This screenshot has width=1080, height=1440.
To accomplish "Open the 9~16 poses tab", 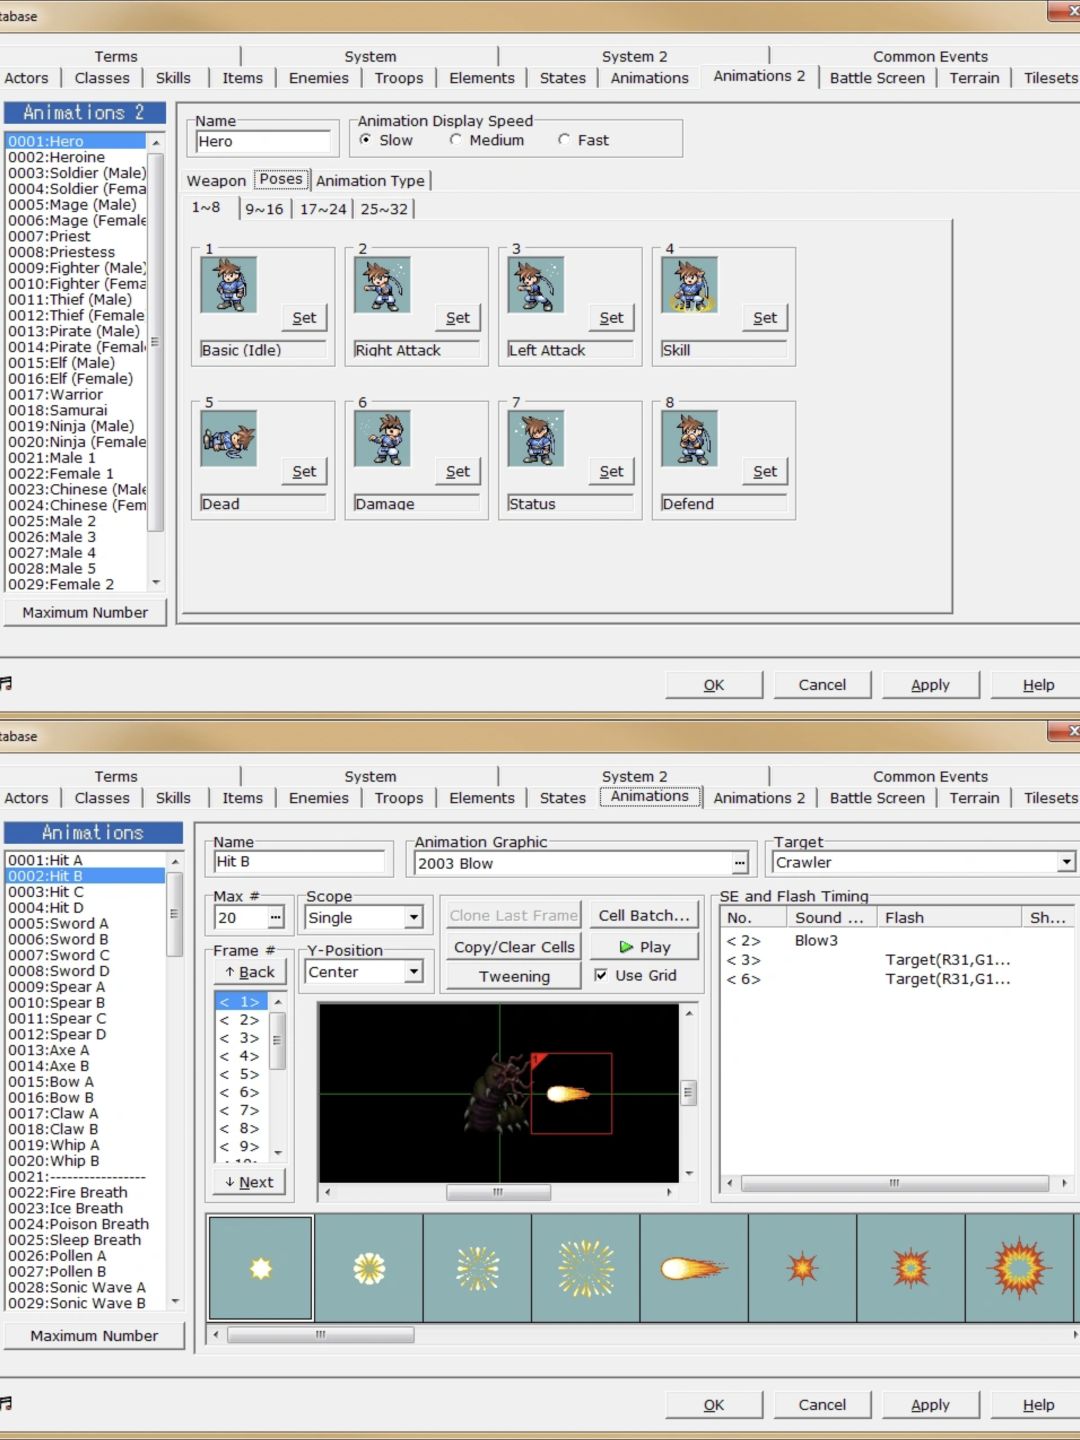I will [x=264, y=209].
